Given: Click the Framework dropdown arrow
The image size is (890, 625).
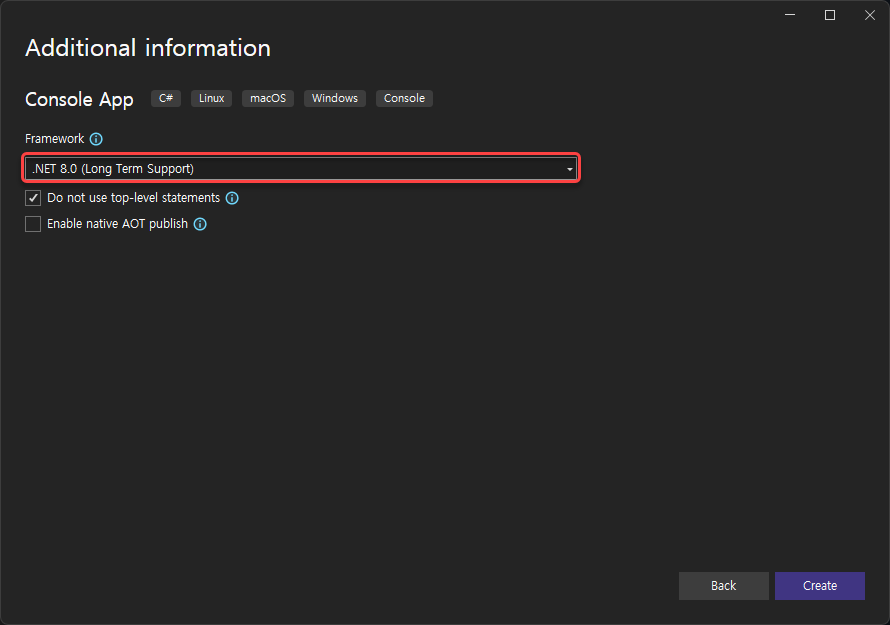Looking at the screenshot, I should pos(569,169).
